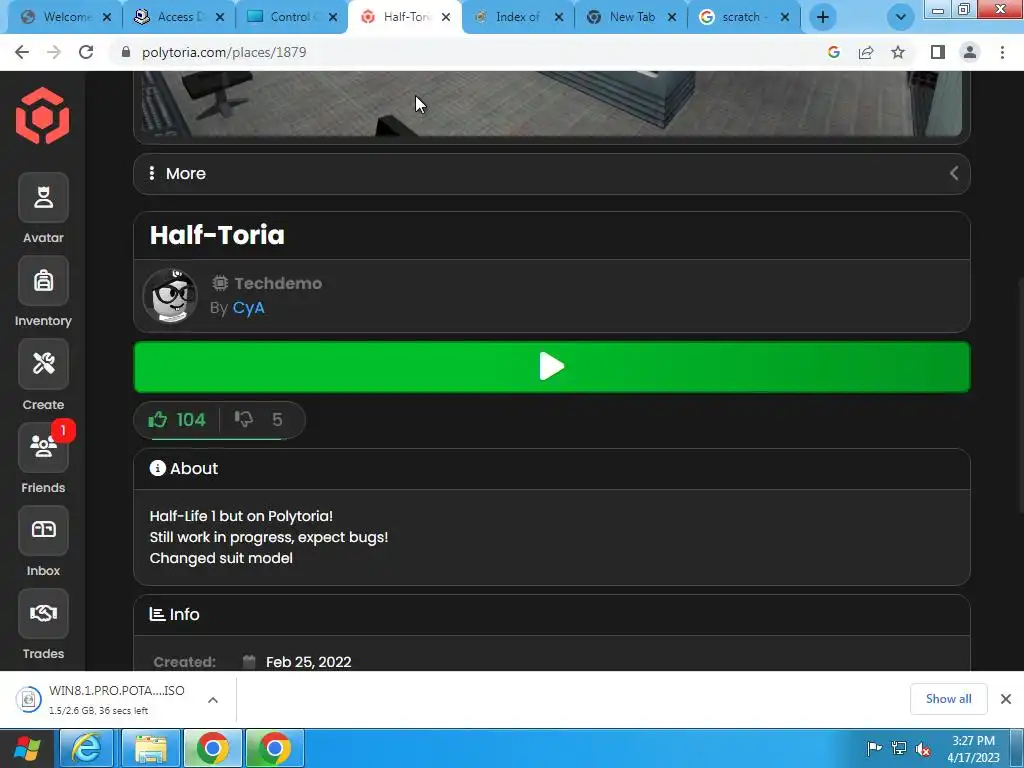Dislike the game with thumbs down

pyautogui.click(x=259, y=419)
